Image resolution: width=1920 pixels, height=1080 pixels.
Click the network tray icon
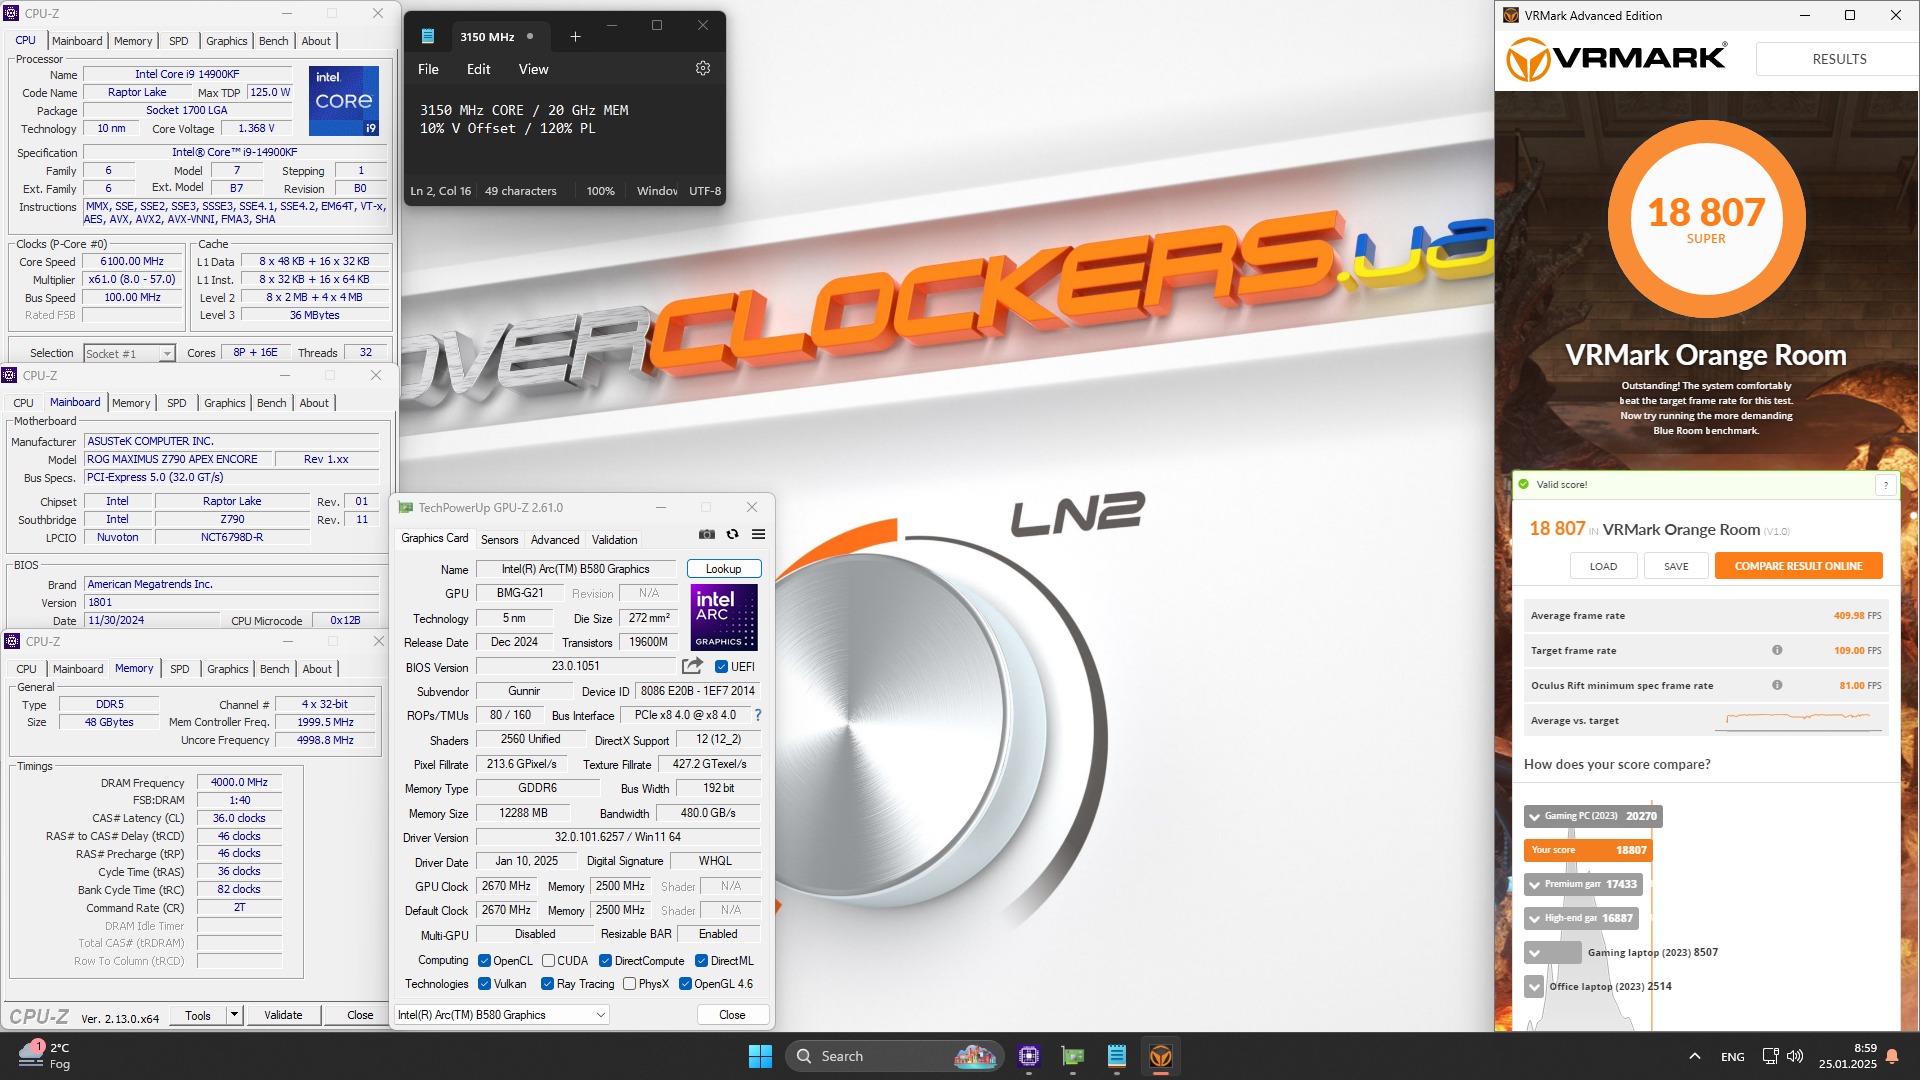[1770, 1056]
